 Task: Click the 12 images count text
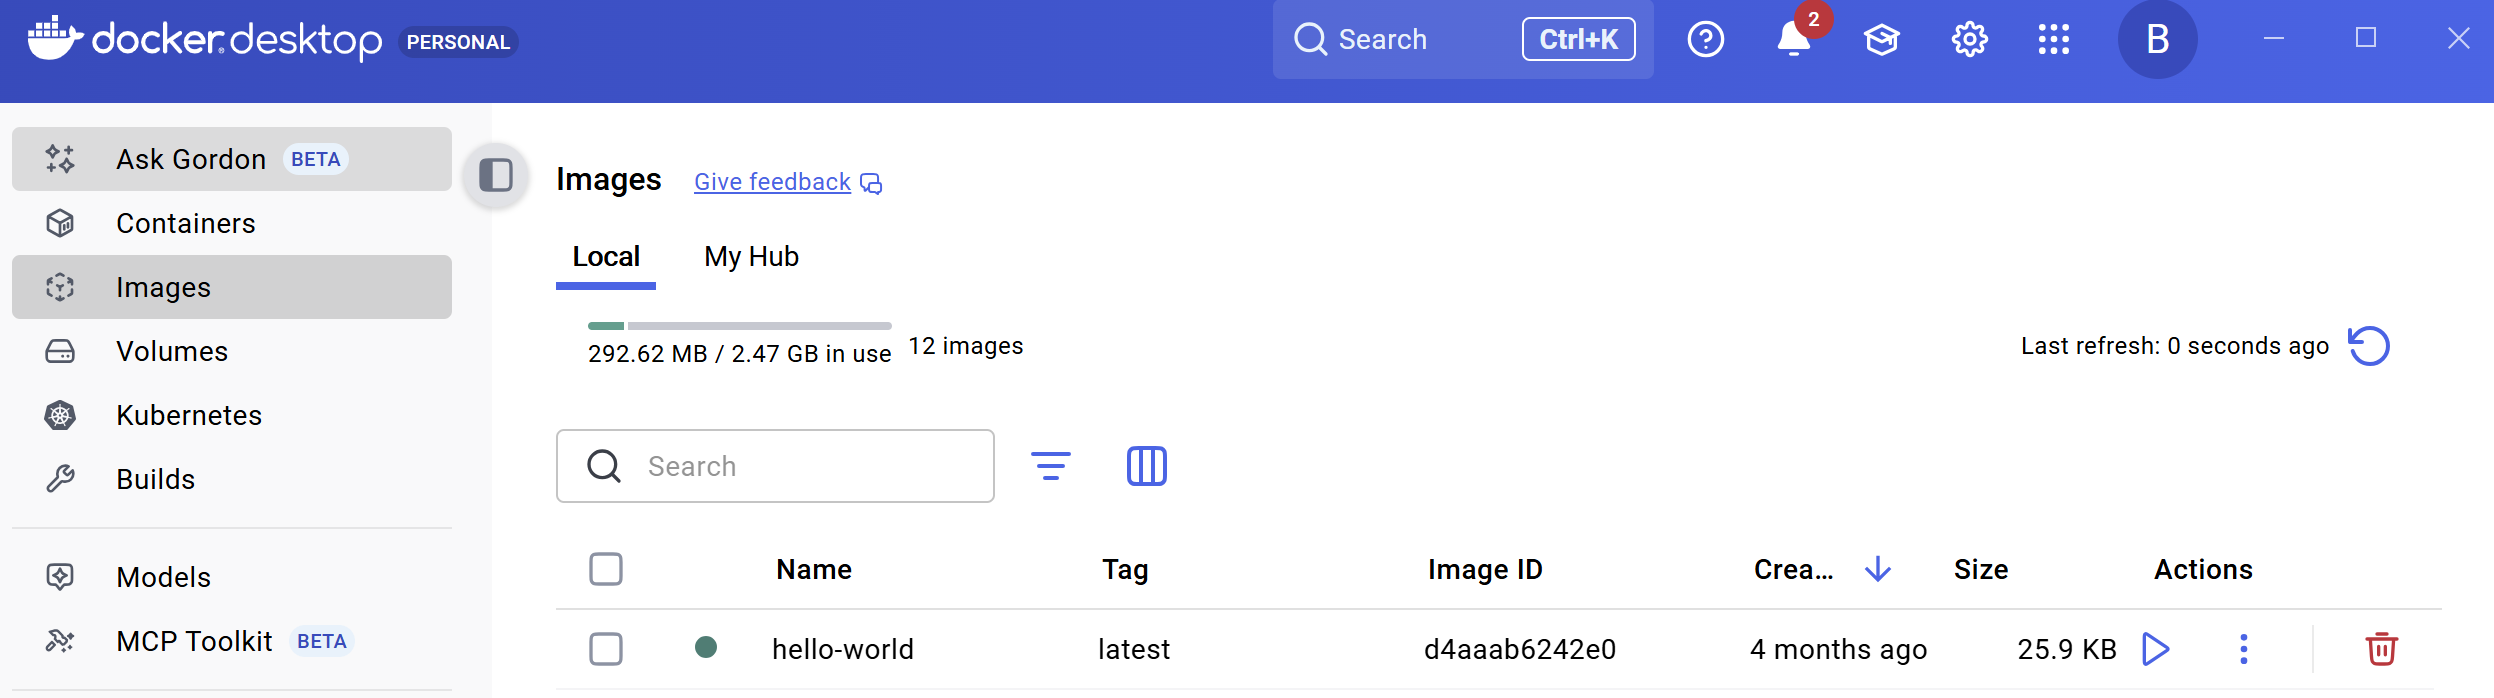coord(966,346)
